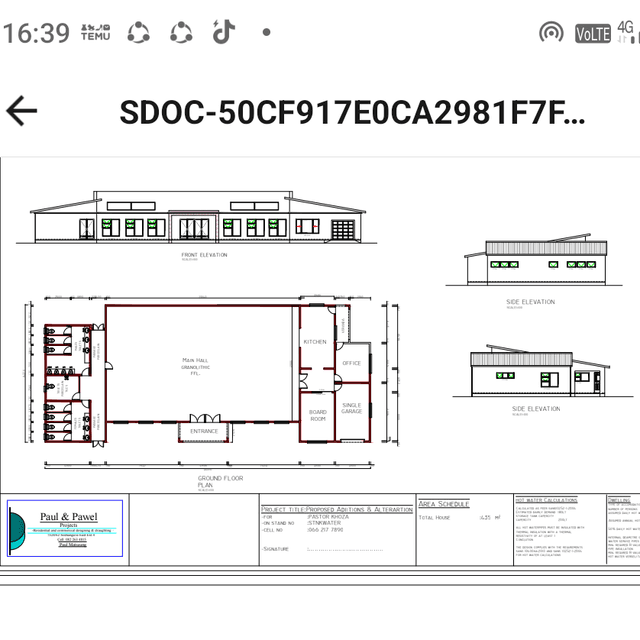Tap the VoLTE status indicator
Screen dimensions: 640x640
pyautogui.click(x=592, y=32)
